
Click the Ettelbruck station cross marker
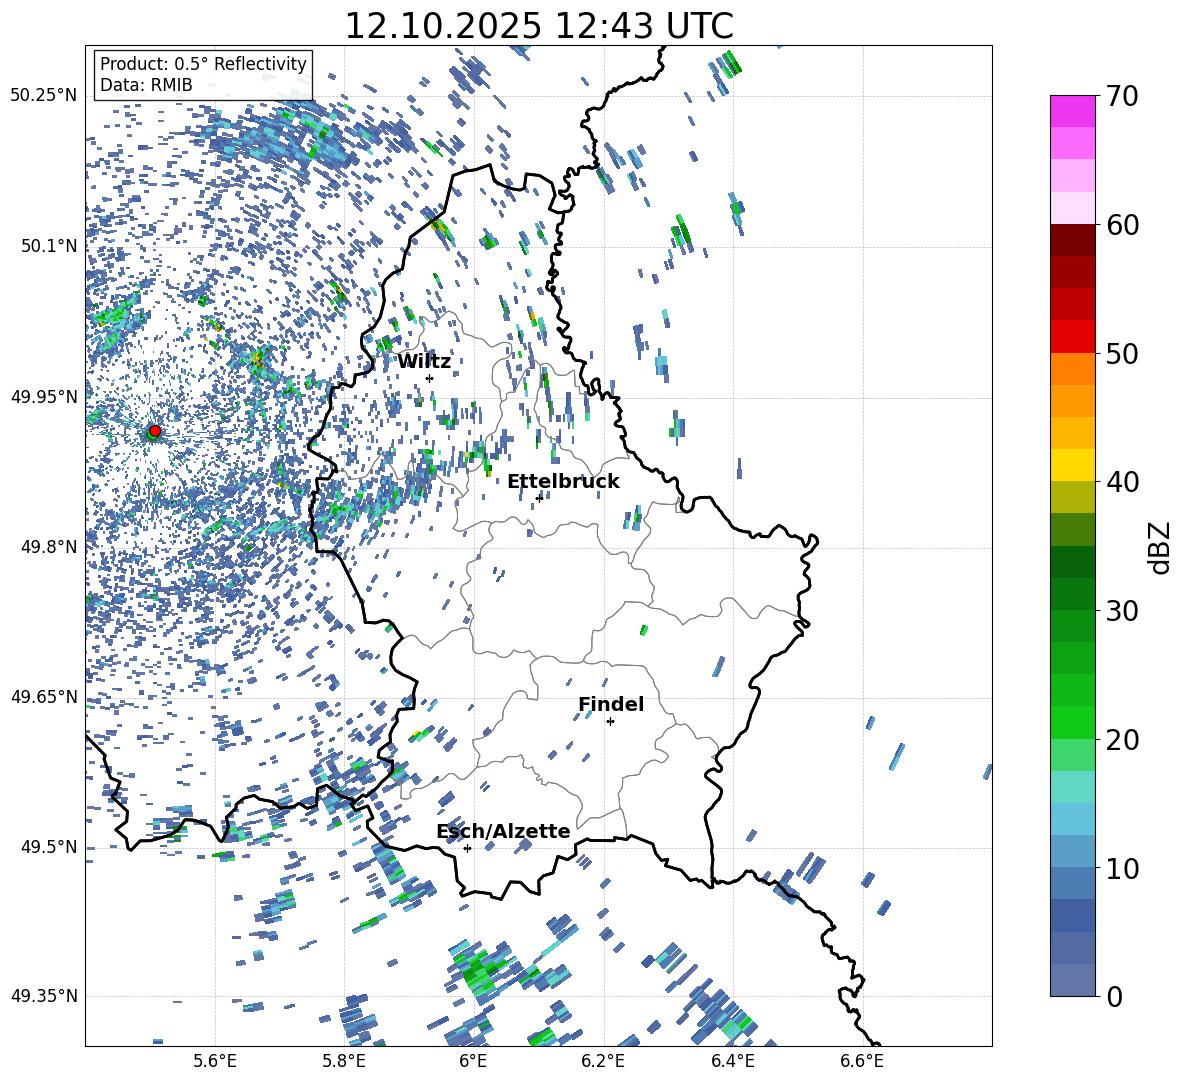(x=539, y=497)
